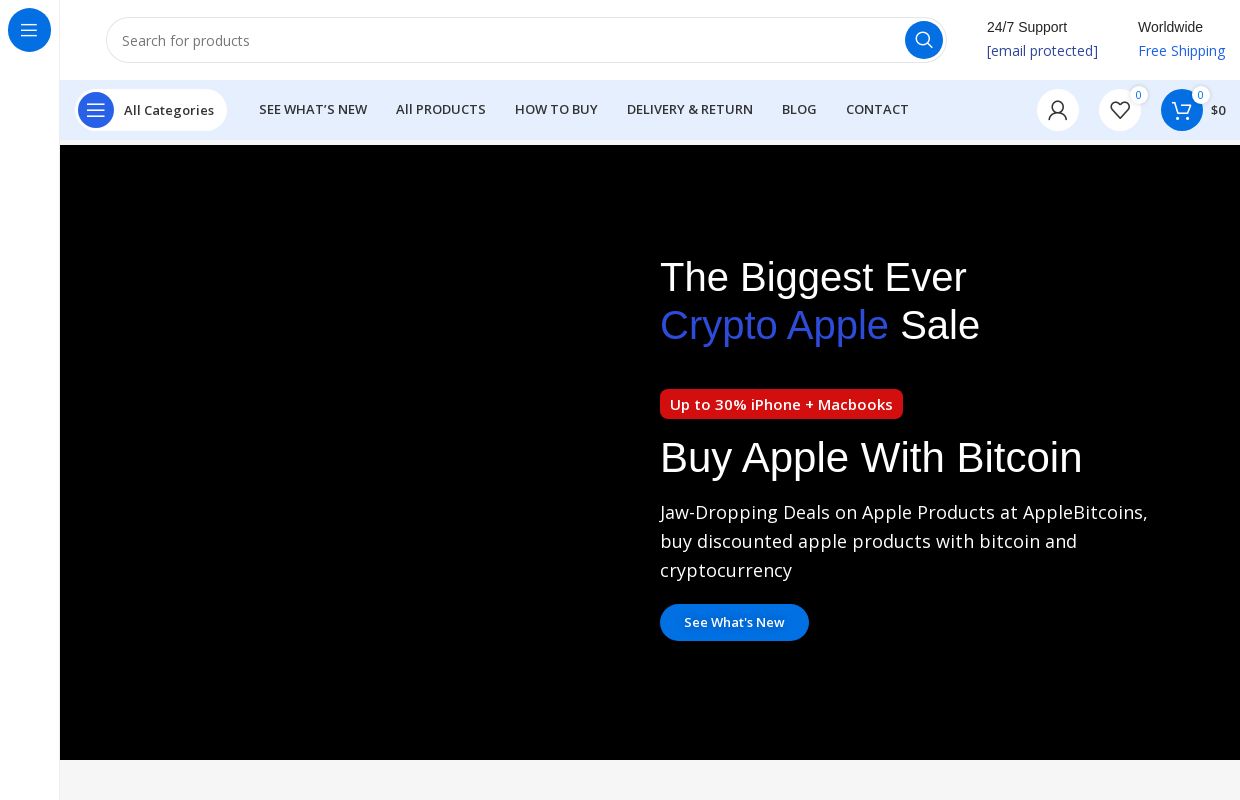Navigate to the BLOG section

click(799, 109)
